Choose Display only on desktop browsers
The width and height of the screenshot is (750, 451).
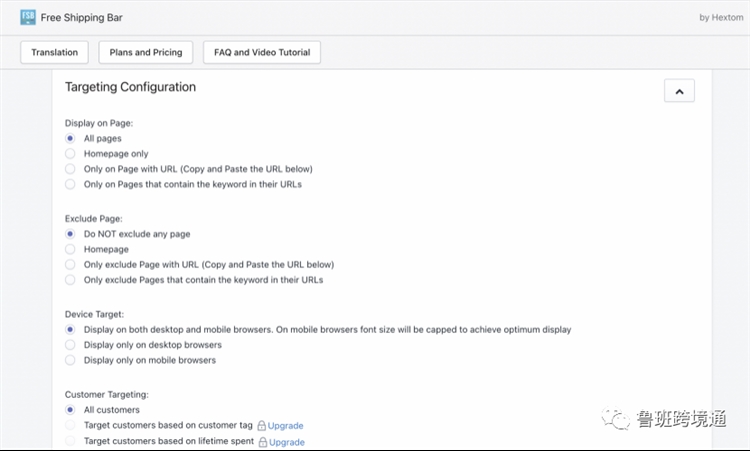coord(70,345)
